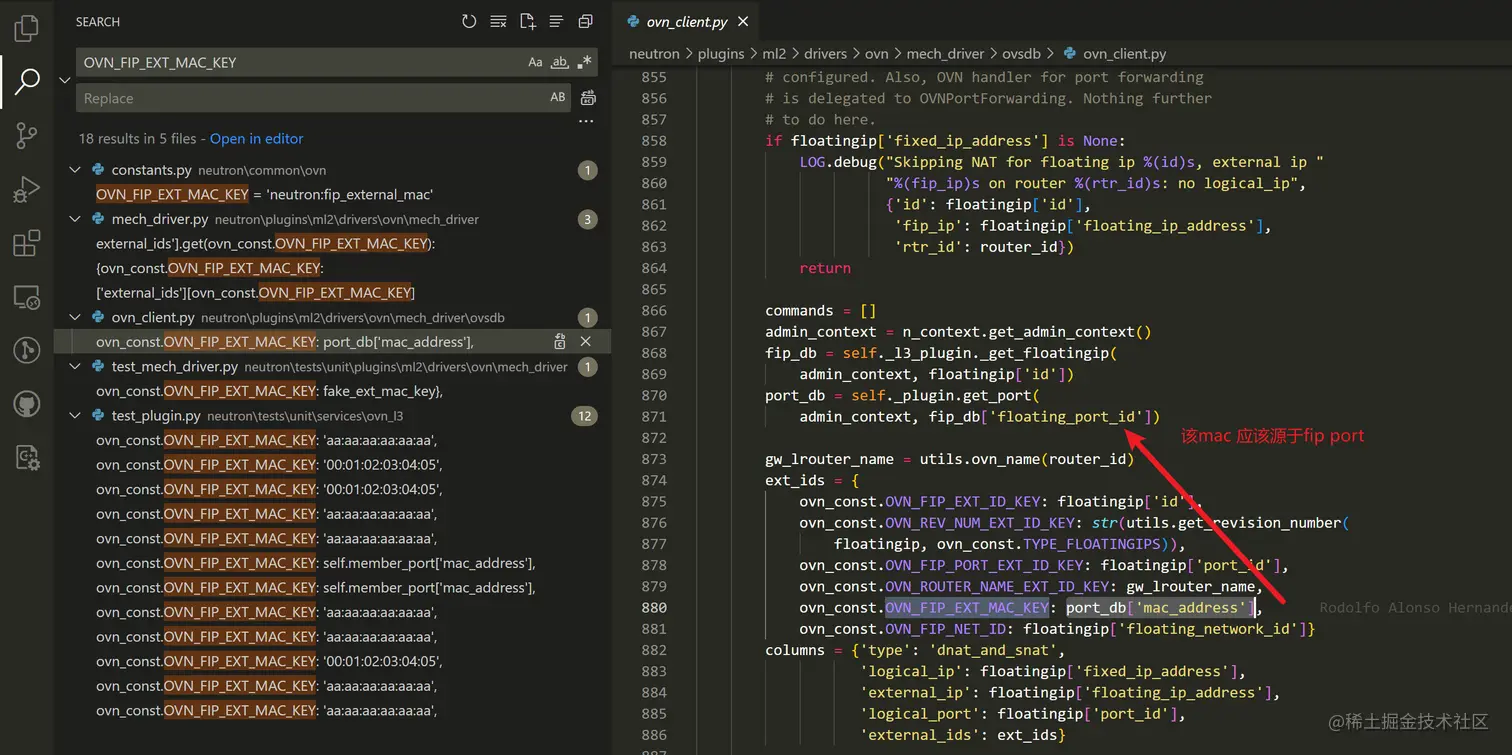This screenshot has height=755, width=1512.
Task: Clear all search results
Action: (x=498, y=22)
